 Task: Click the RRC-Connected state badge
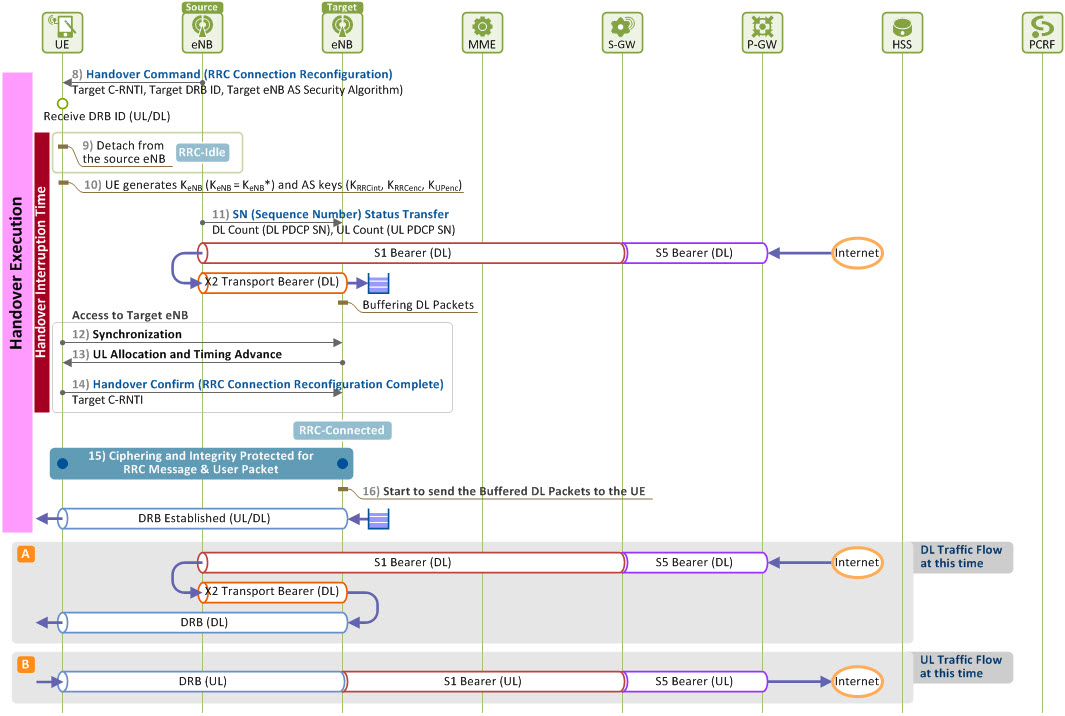pos(342,430)
